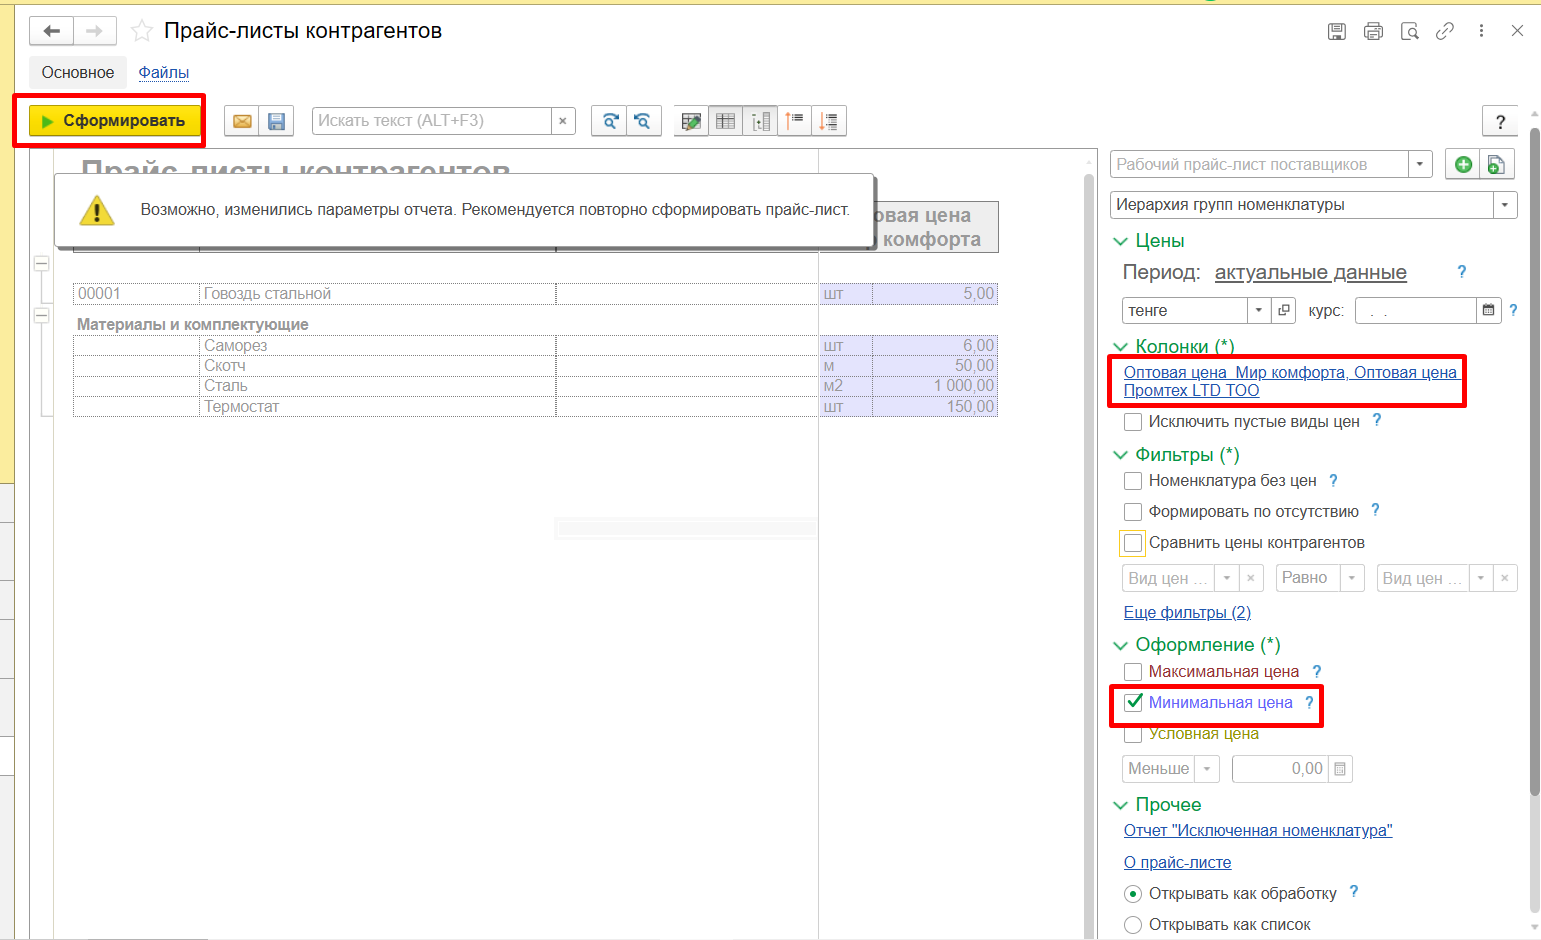The image size is (1541, 940).
Task: Click the yellow Сформировать button
Action: point(114,121)
